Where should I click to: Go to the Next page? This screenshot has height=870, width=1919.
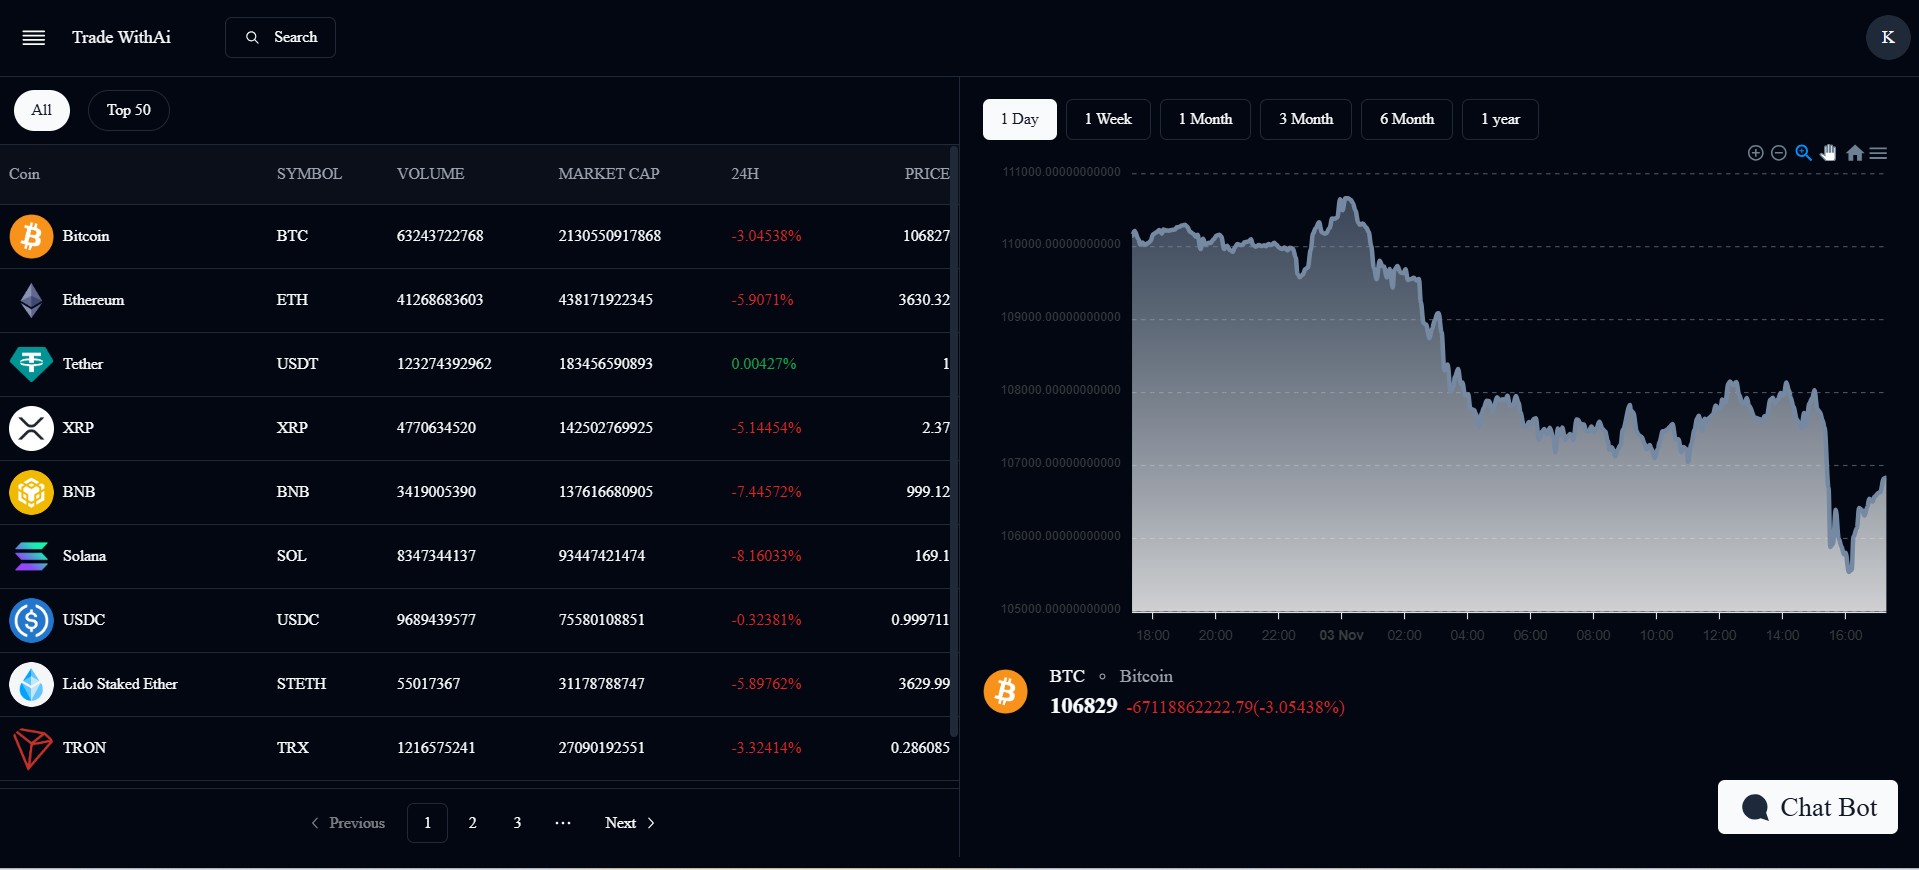pos(630,823)
